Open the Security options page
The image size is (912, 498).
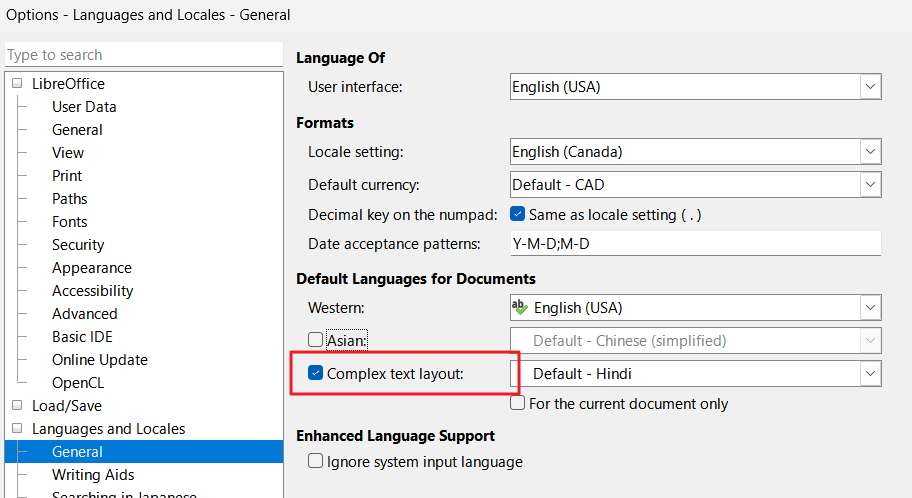(x=78, y=245)
